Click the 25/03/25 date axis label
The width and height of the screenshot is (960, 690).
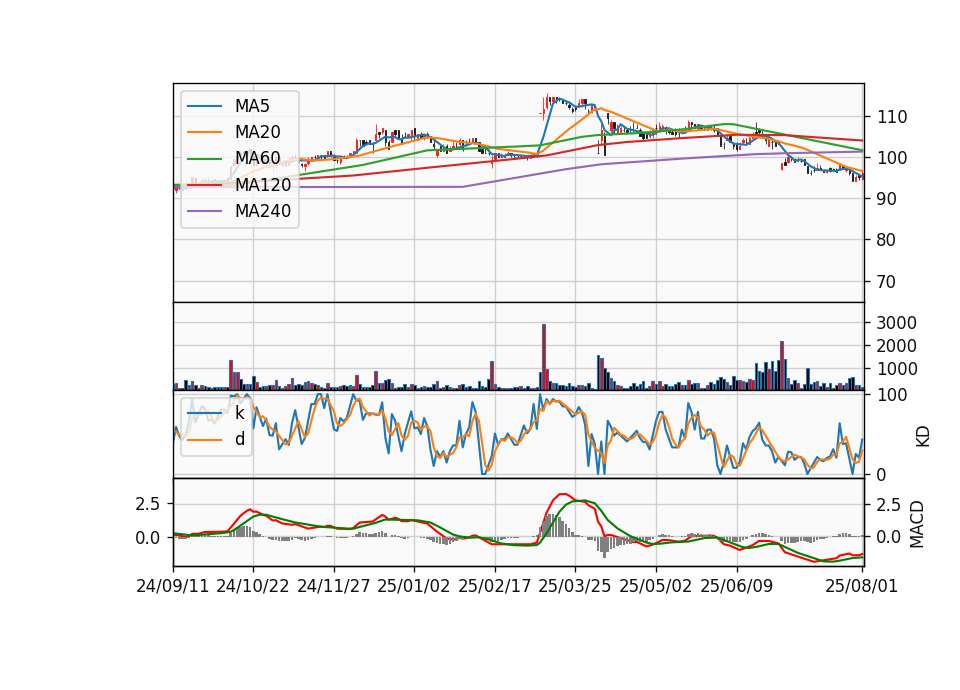point(575,587)
